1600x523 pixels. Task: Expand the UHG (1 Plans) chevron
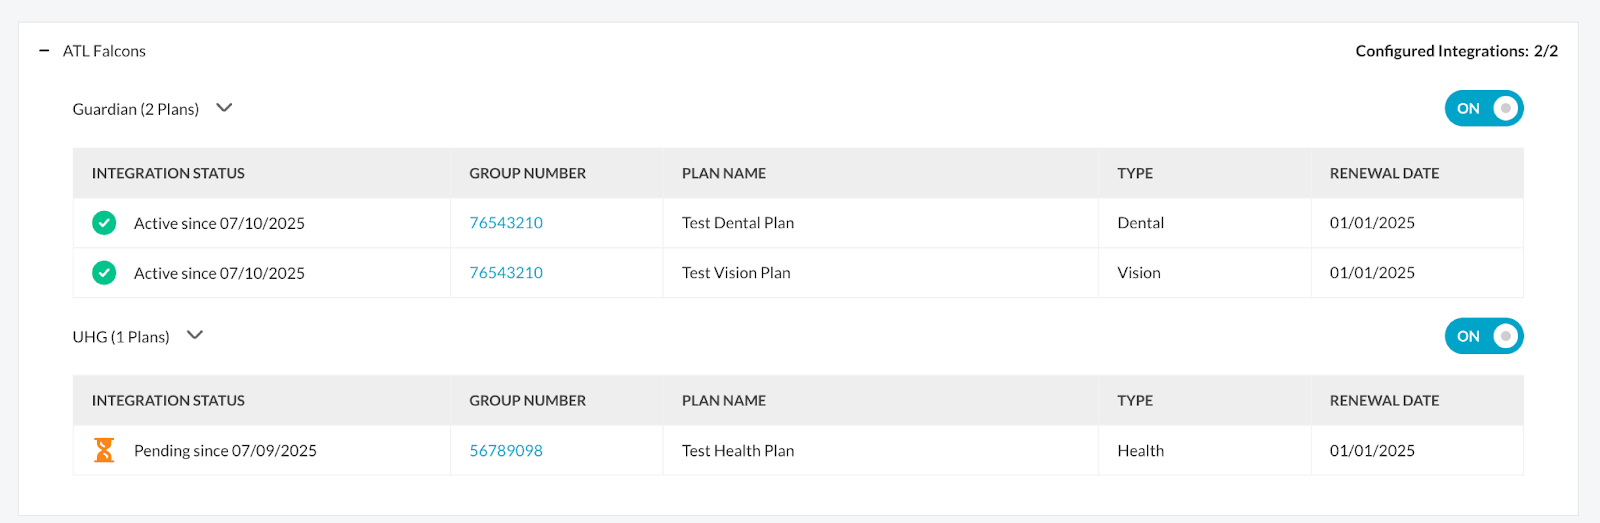[x=195, y=335]
